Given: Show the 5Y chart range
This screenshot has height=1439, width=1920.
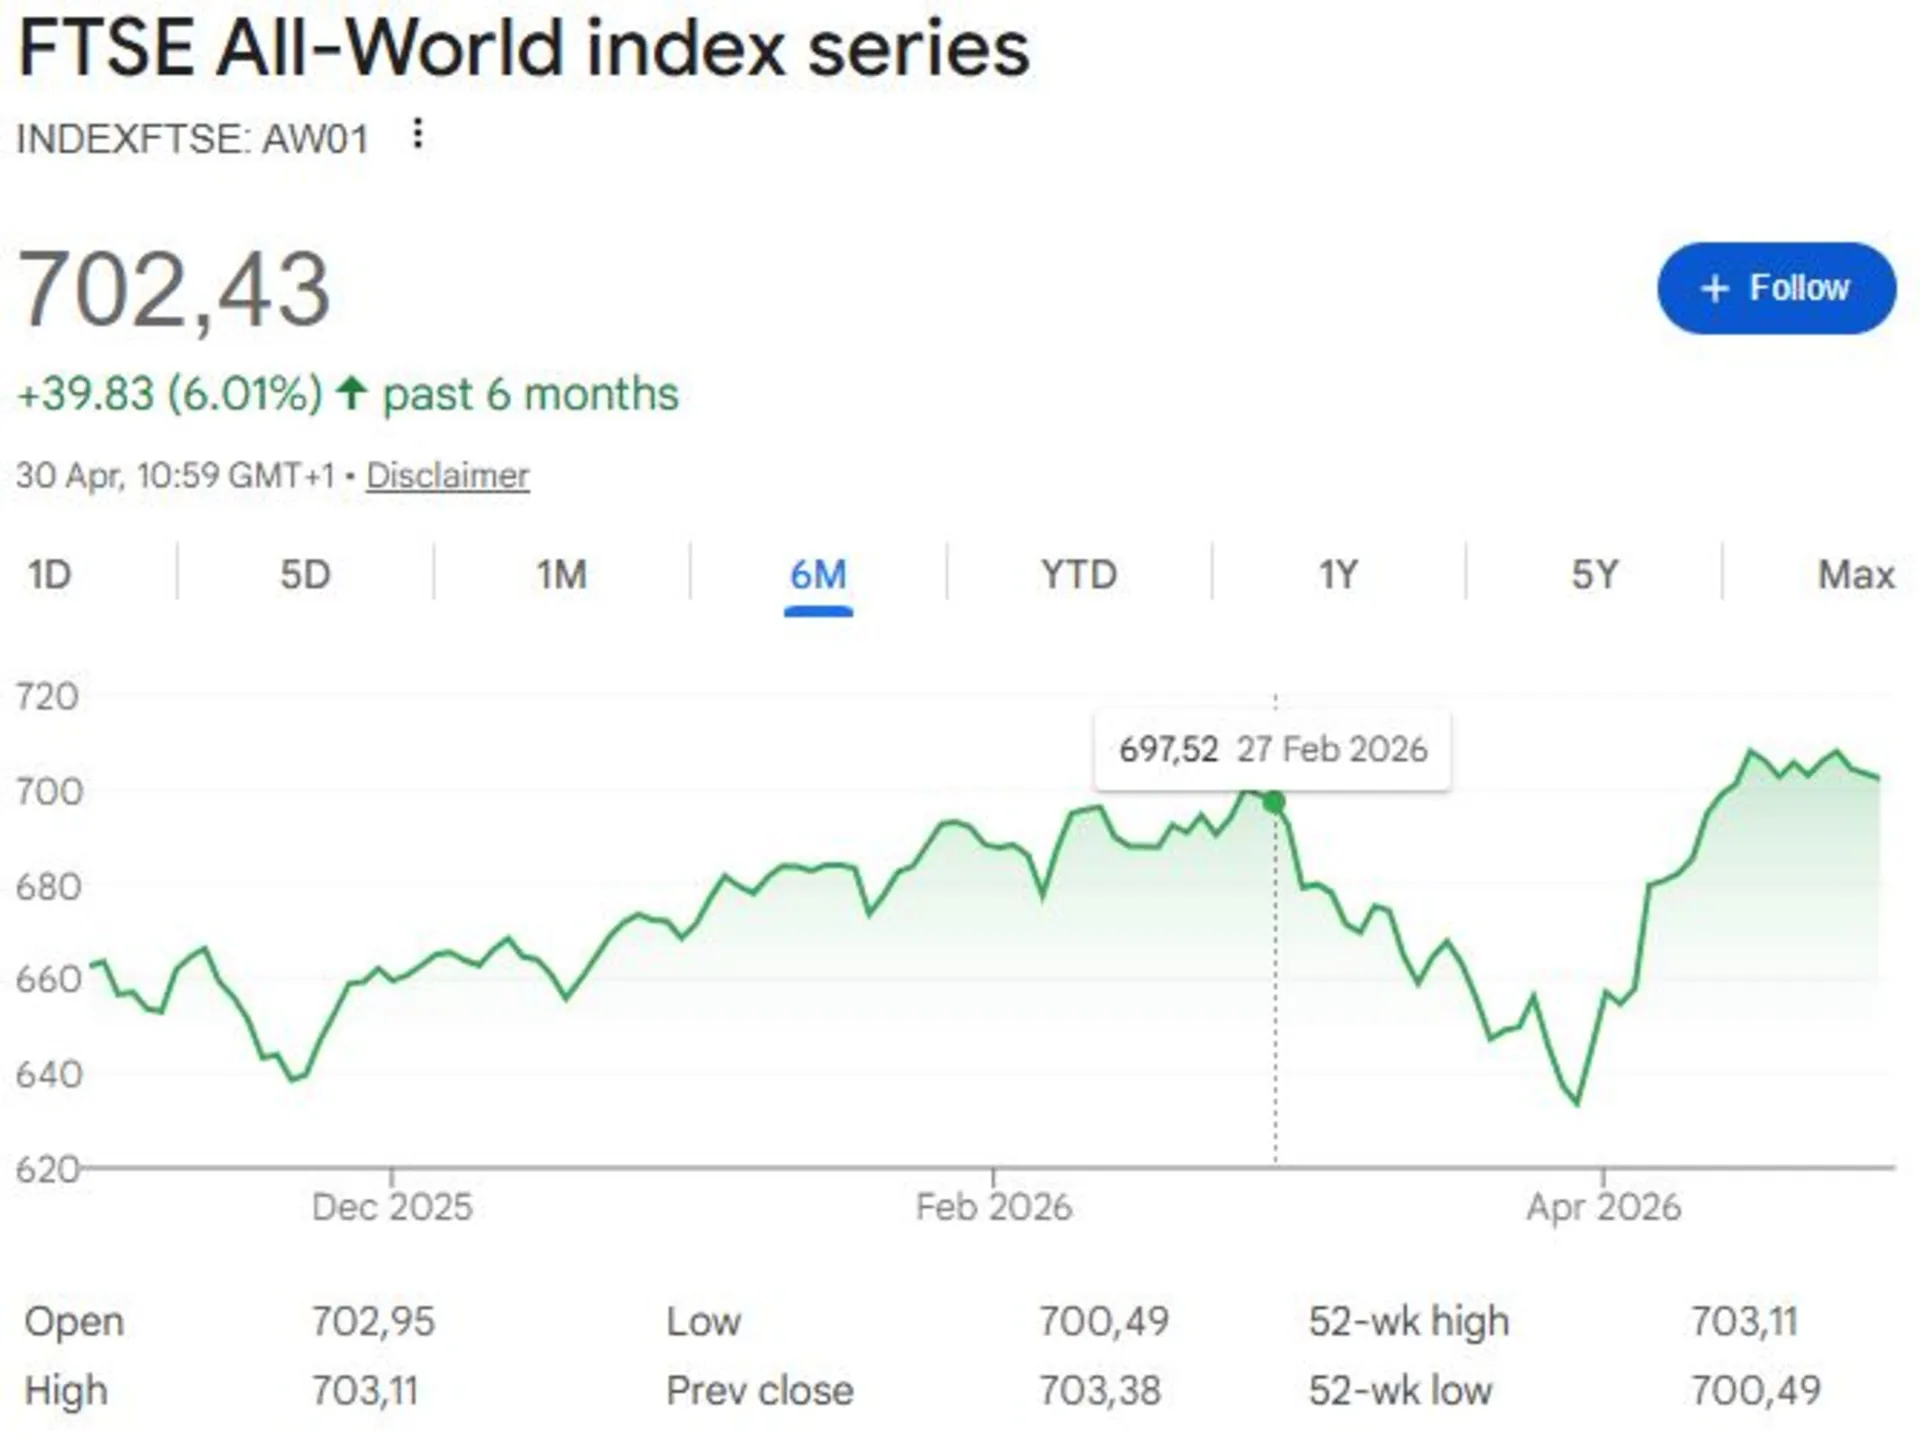Looking at the screenshot, I should click(x=1594, y=575).
